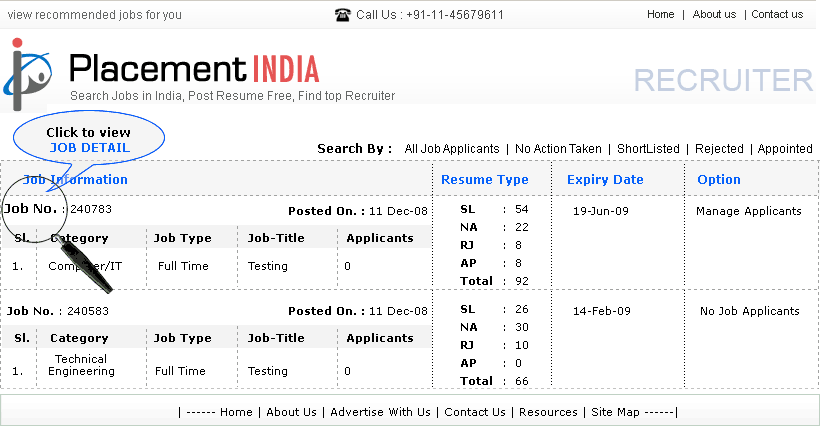Viewport: 820px width, 426px height.
Task: Click No Job Applicants for job 240583
Action: [x=749, y=311]
